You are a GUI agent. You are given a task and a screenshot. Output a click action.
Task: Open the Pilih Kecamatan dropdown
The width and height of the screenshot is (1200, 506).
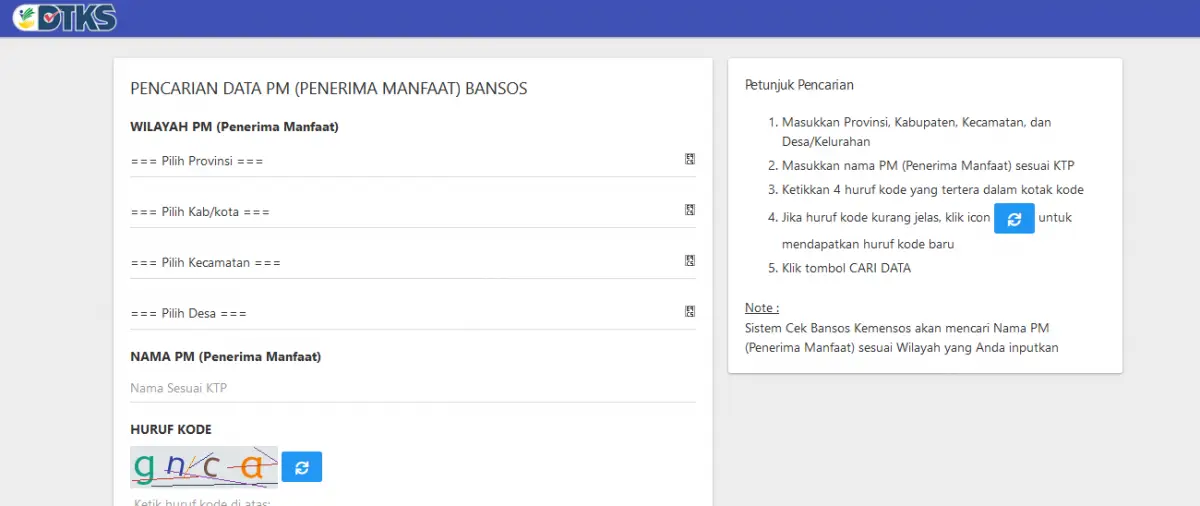click(x=413, y=262)
